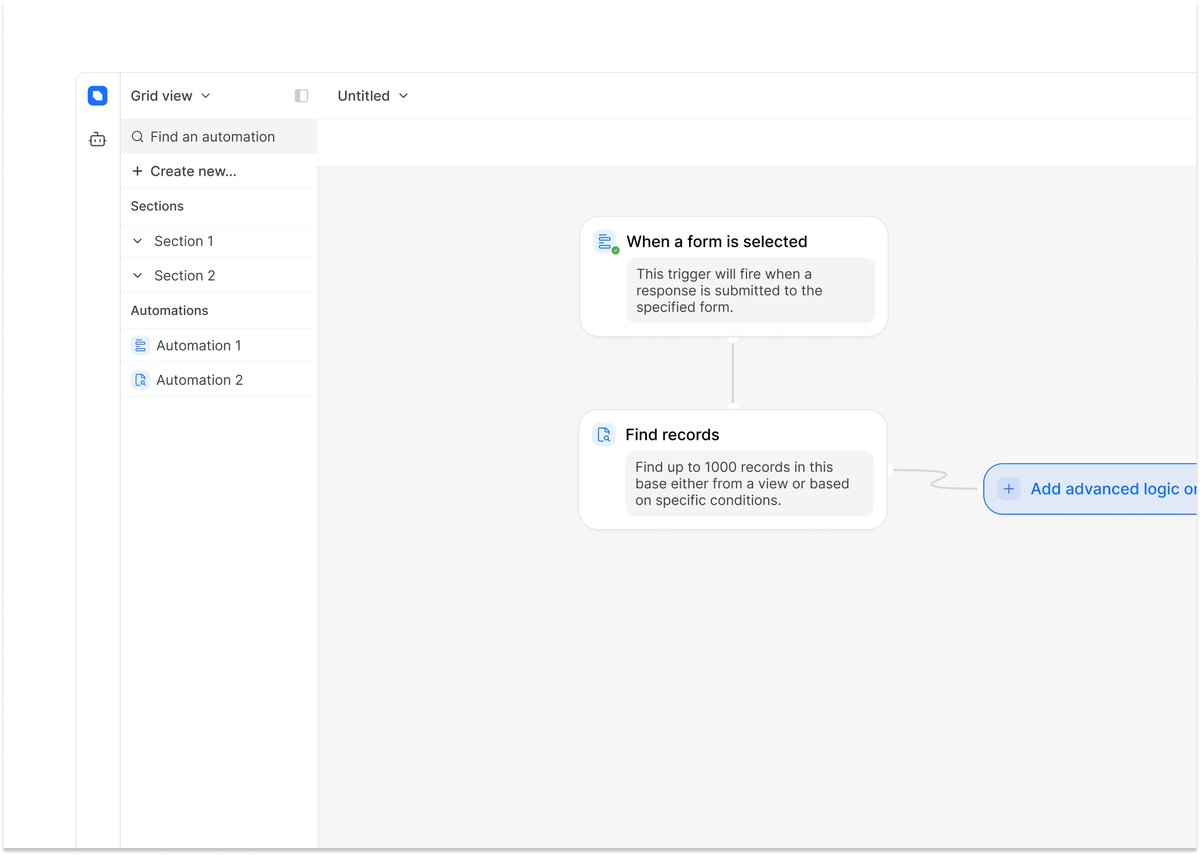Viewport: 1200px width, 855px height.
Task: Click the plus icon beside Create new
Action: pos(138,171)
